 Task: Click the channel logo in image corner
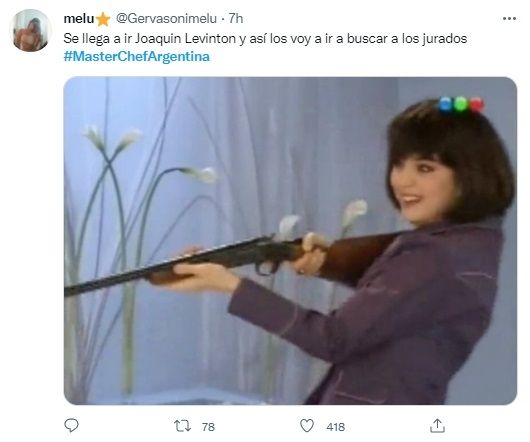[x=461, y=104]
